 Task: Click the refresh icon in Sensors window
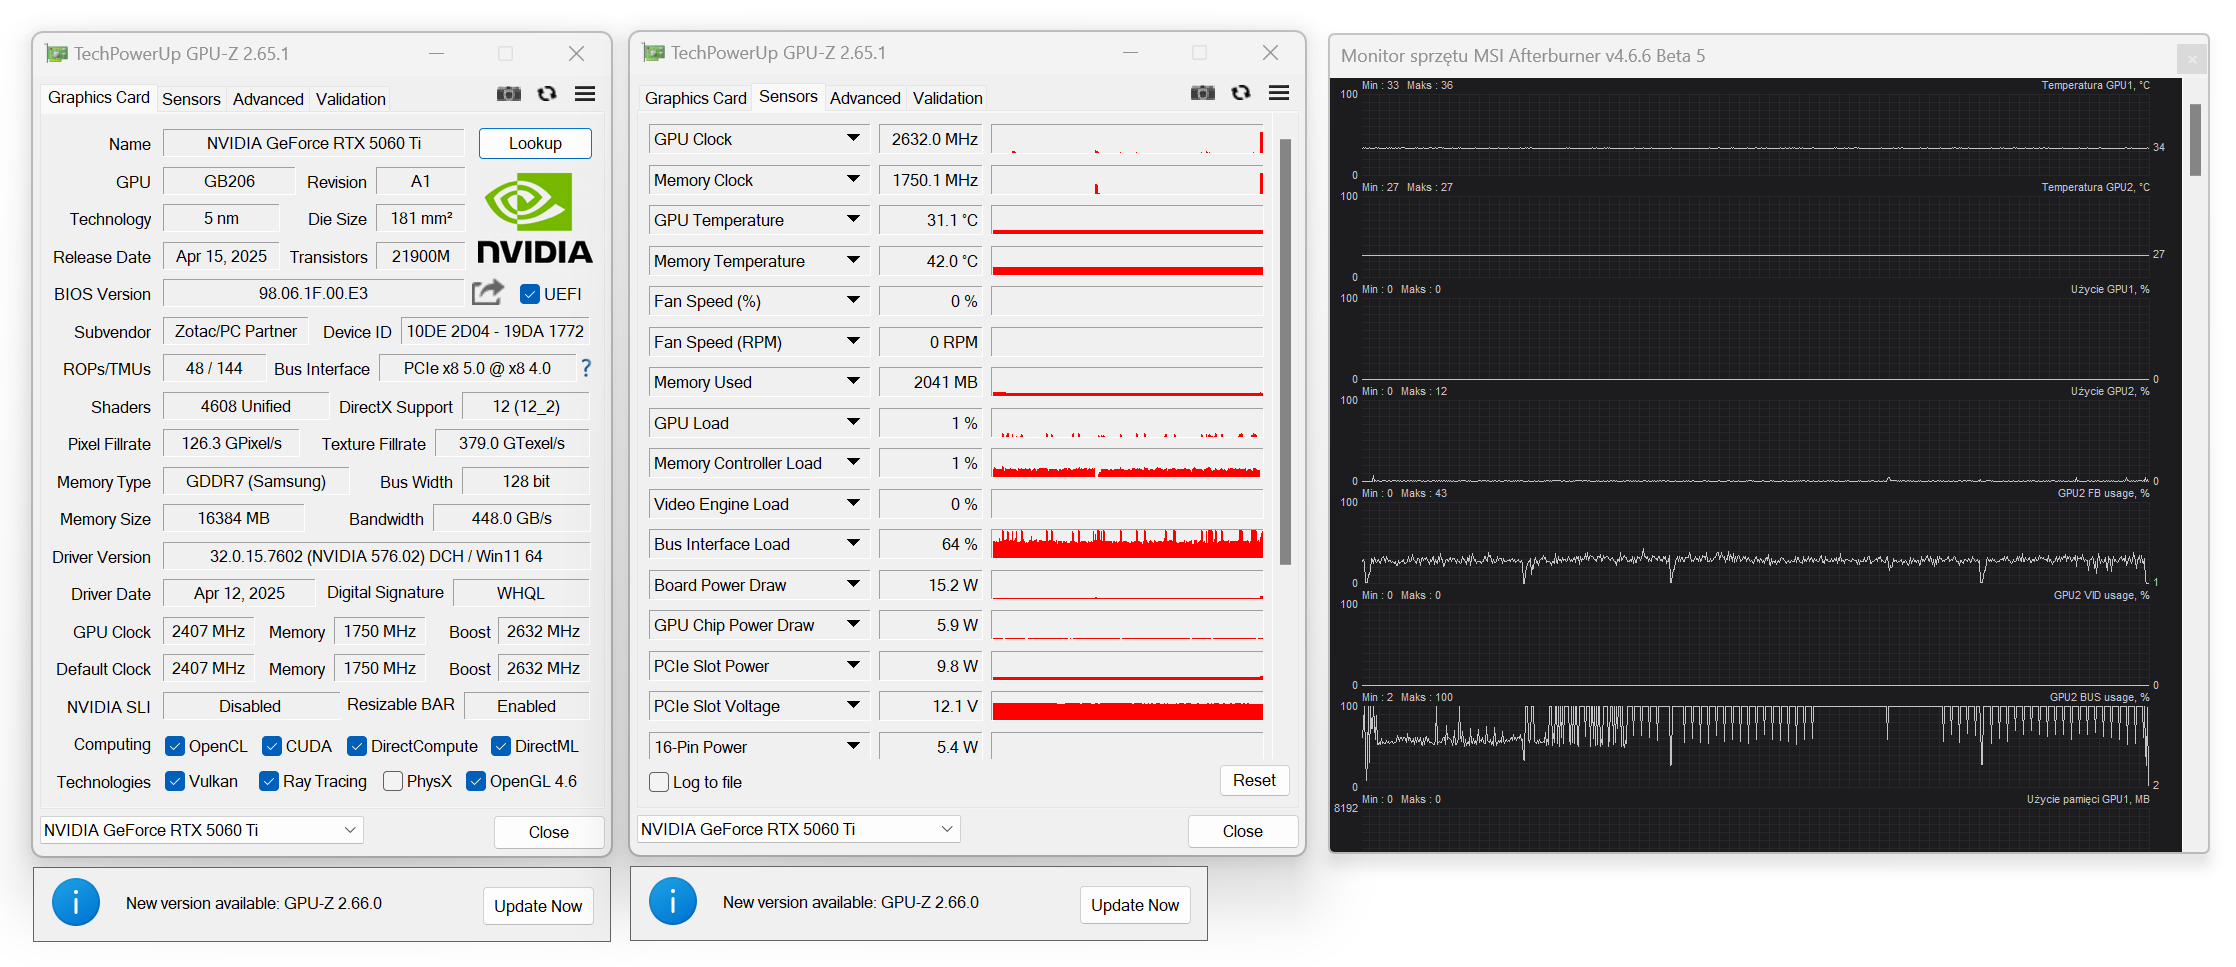coord(1241,93)
